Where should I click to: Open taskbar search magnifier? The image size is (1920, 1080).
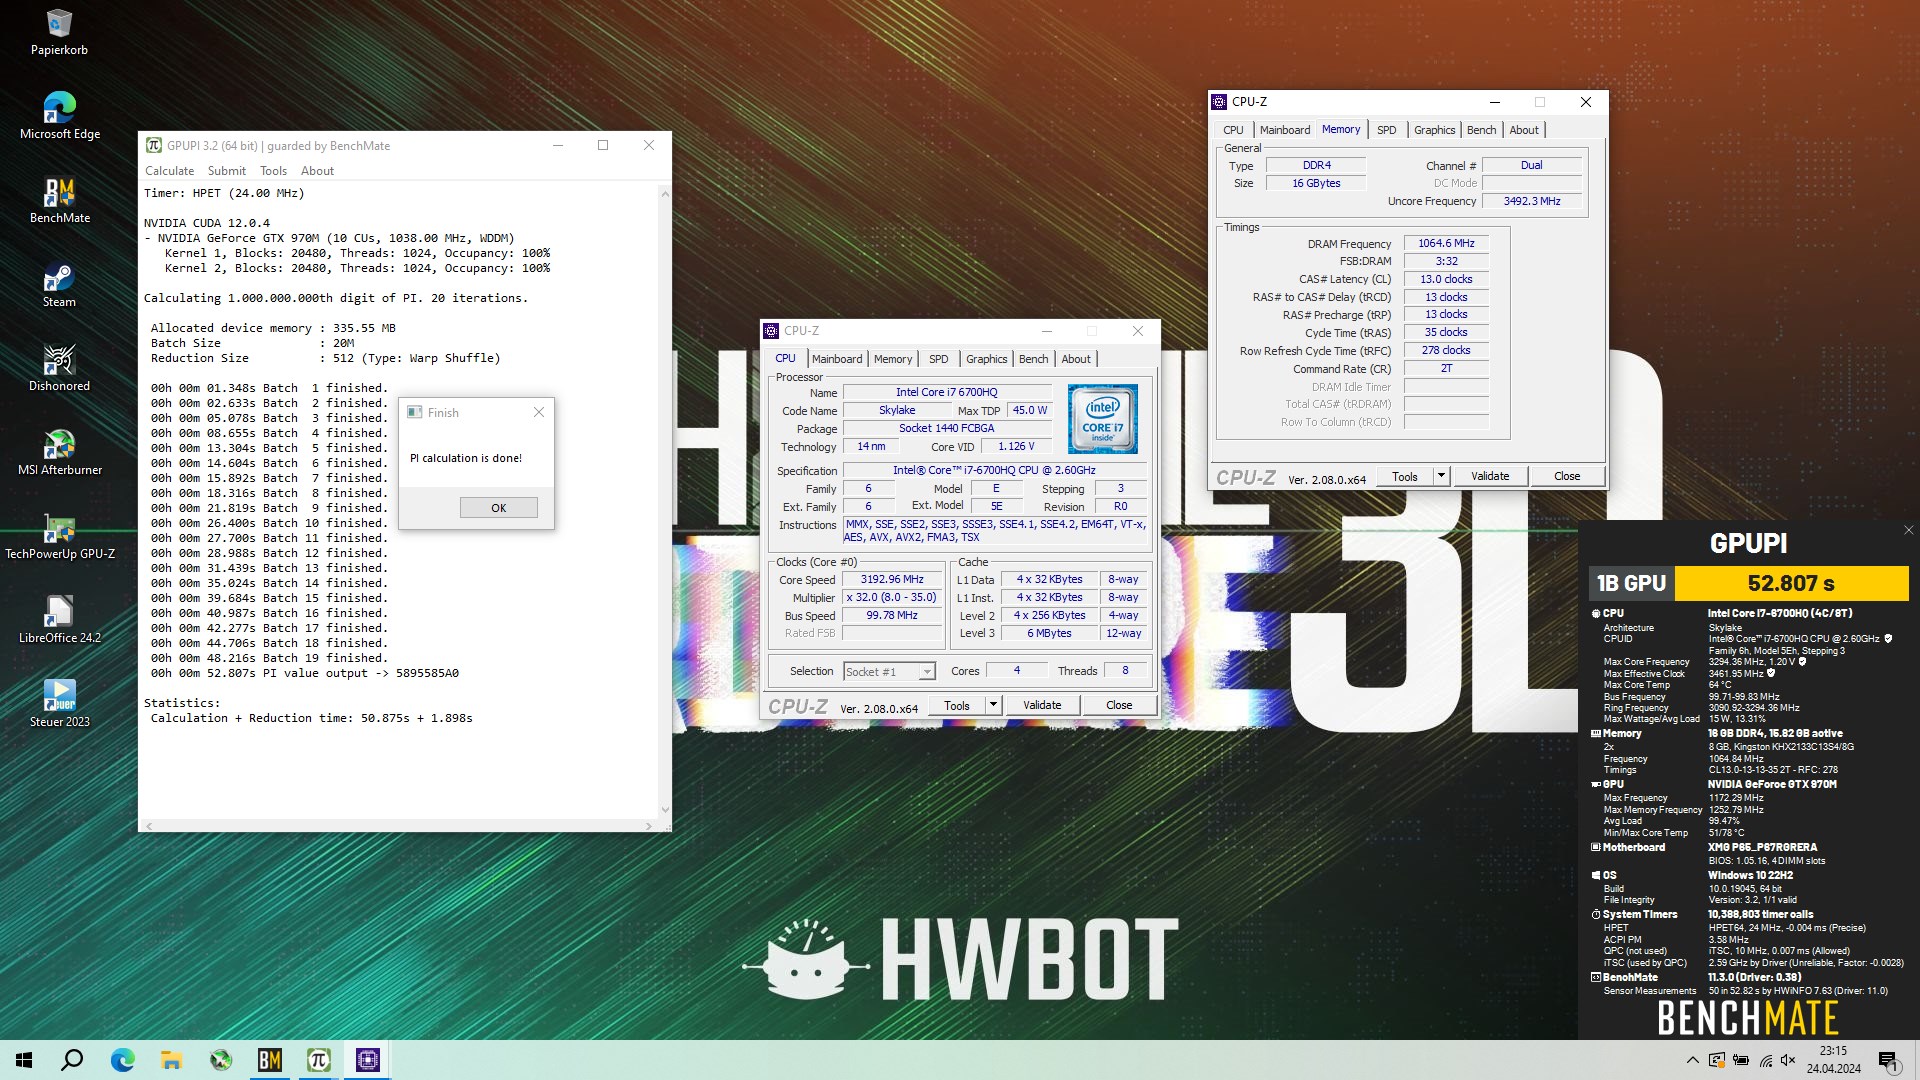72,1060
